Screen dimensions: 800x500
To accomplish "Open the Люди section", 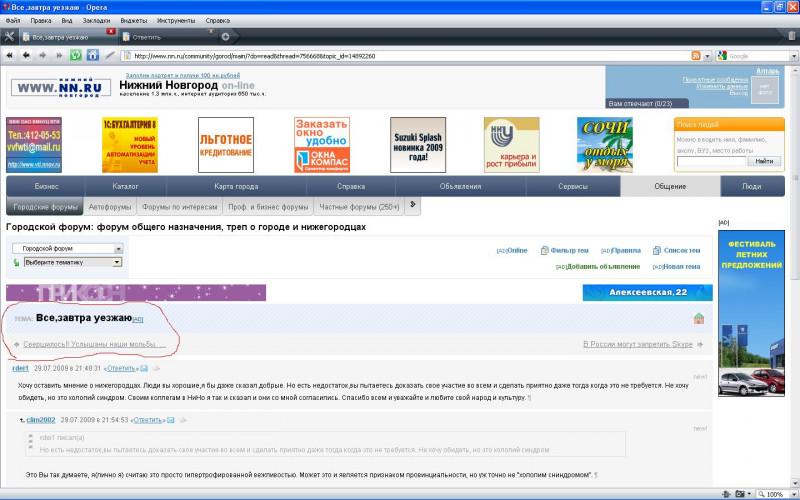I will click(x=752, y=186).
